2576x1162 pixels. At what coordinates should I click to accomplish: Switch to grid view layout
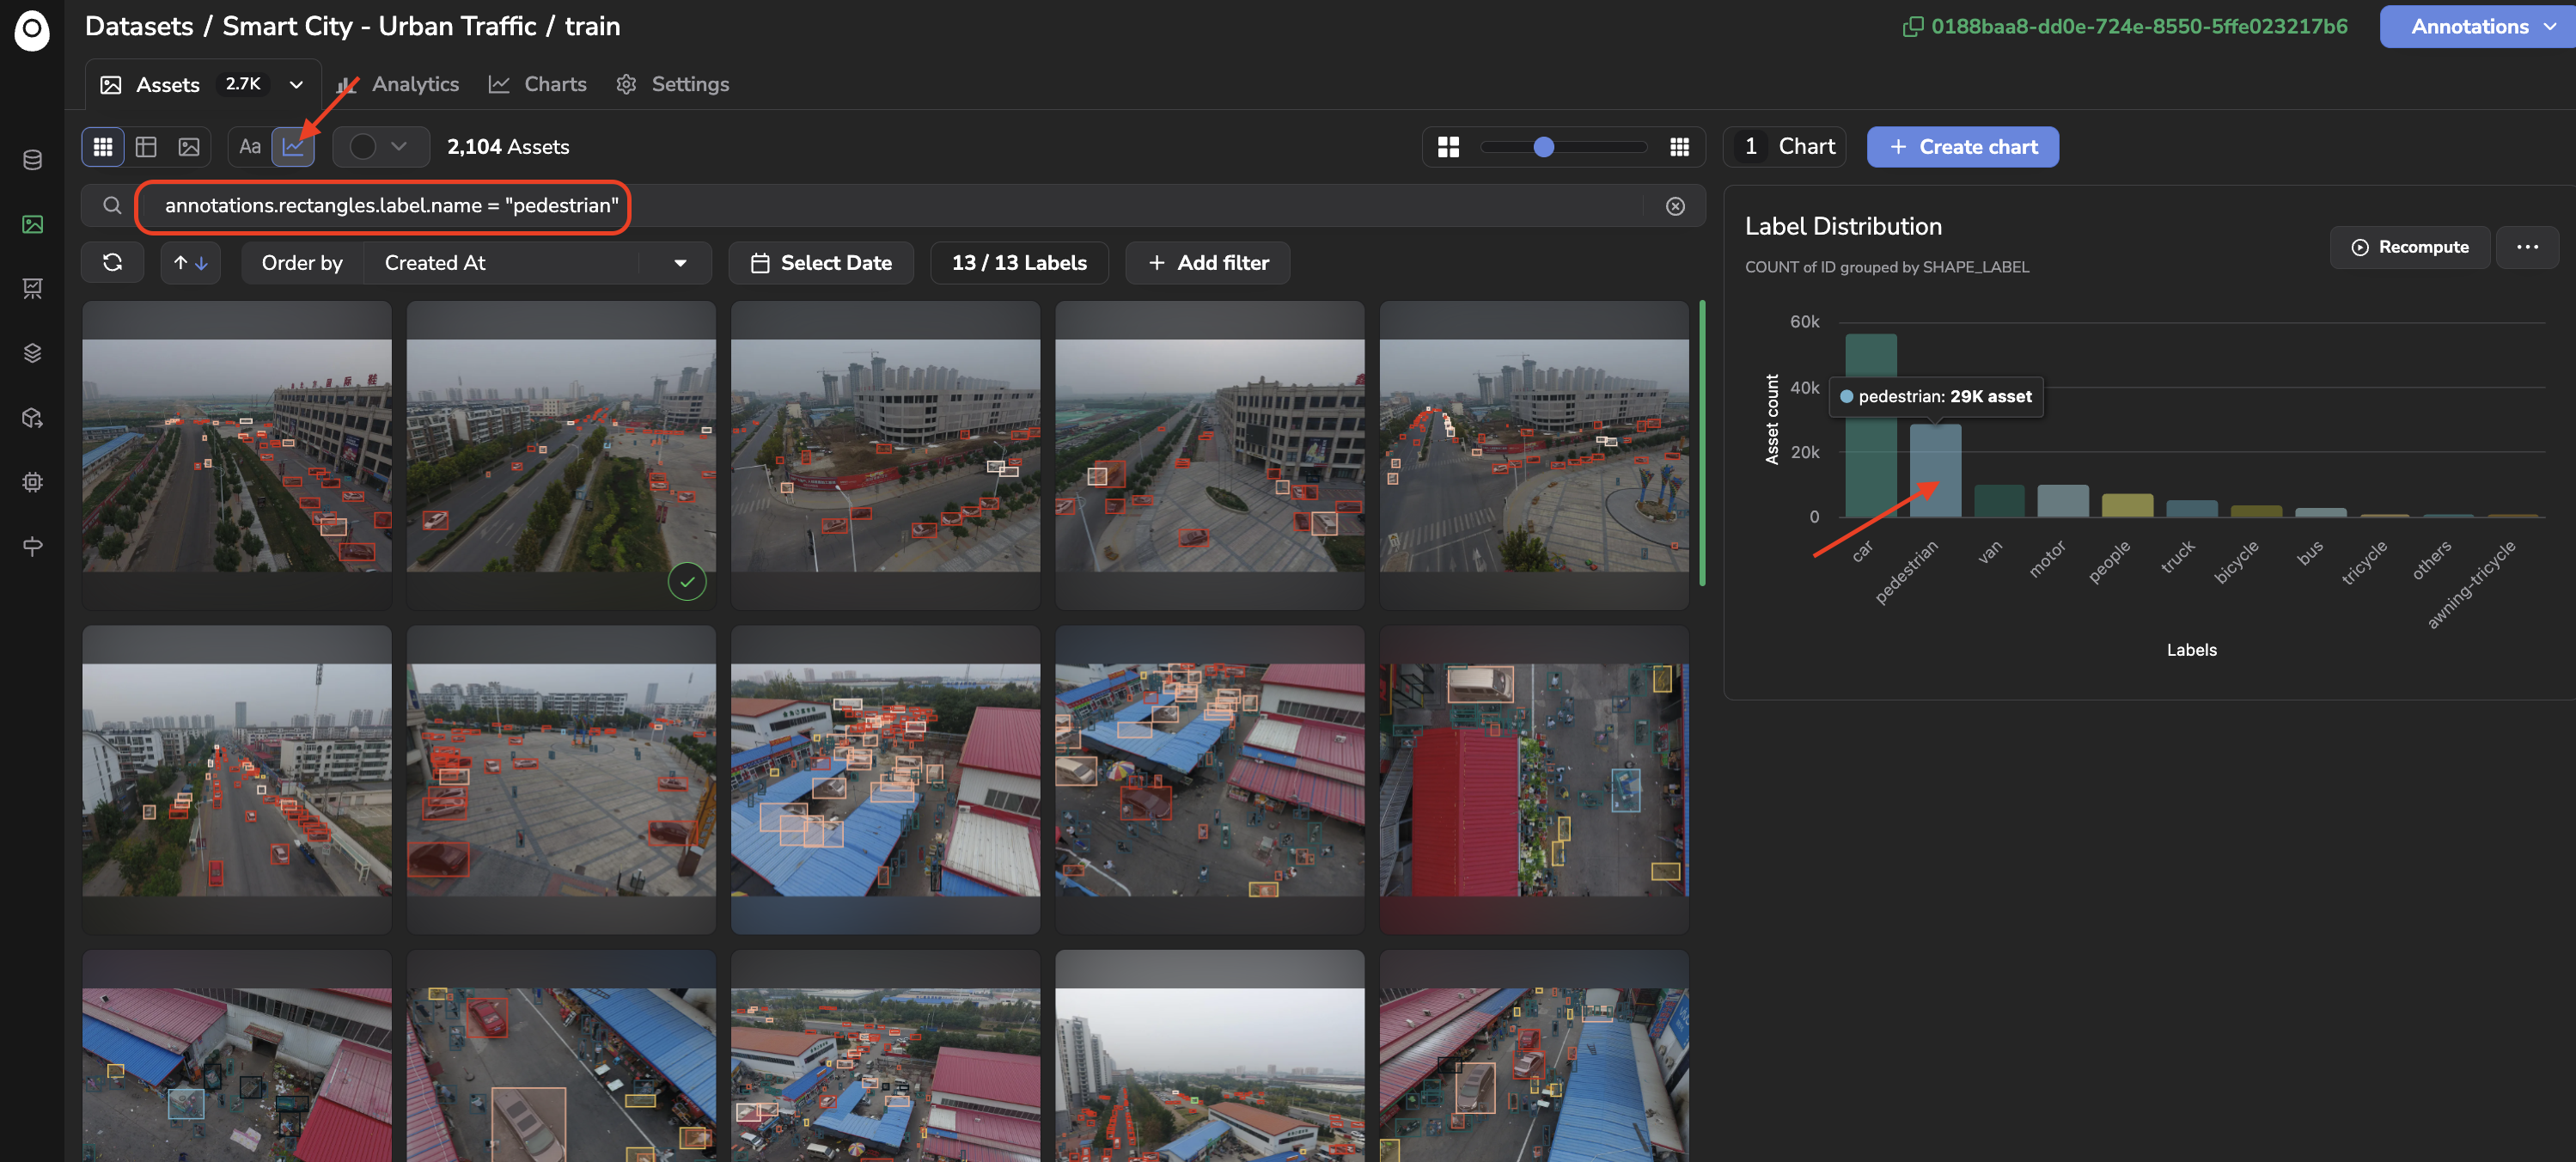pyautogui.click(x=103, y=147)
